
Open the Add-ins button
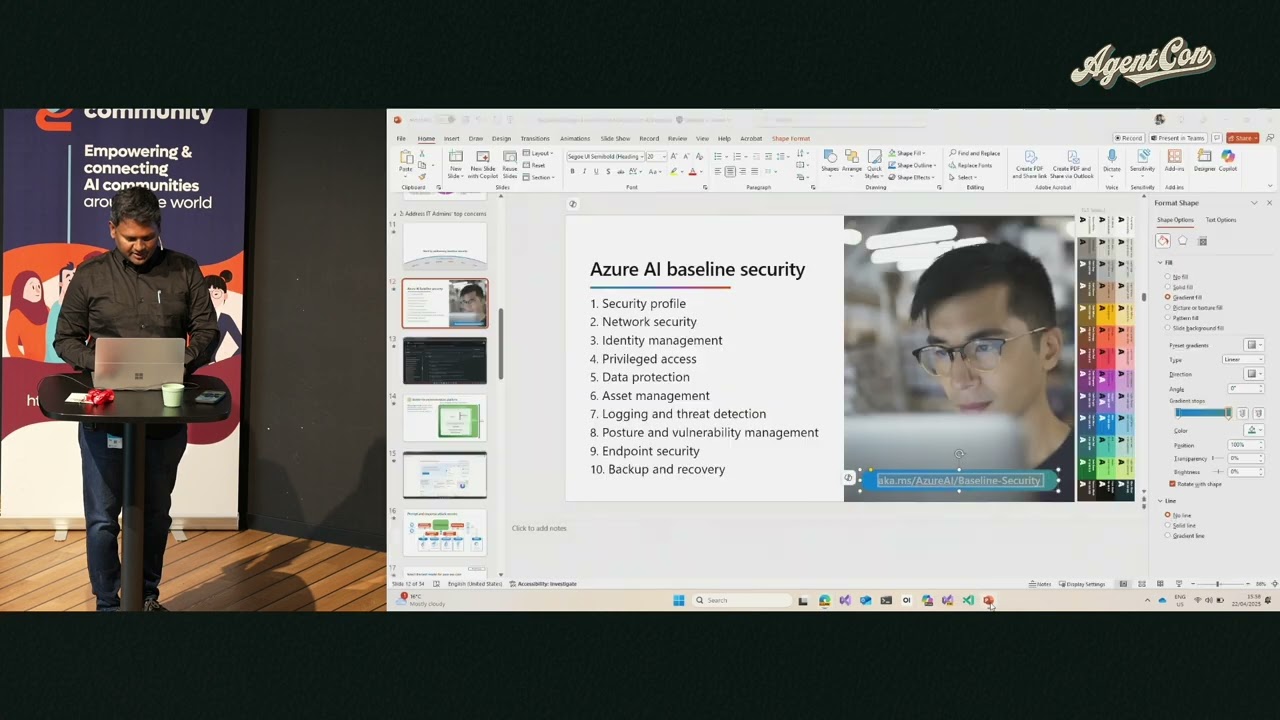tap(1174, 161)
